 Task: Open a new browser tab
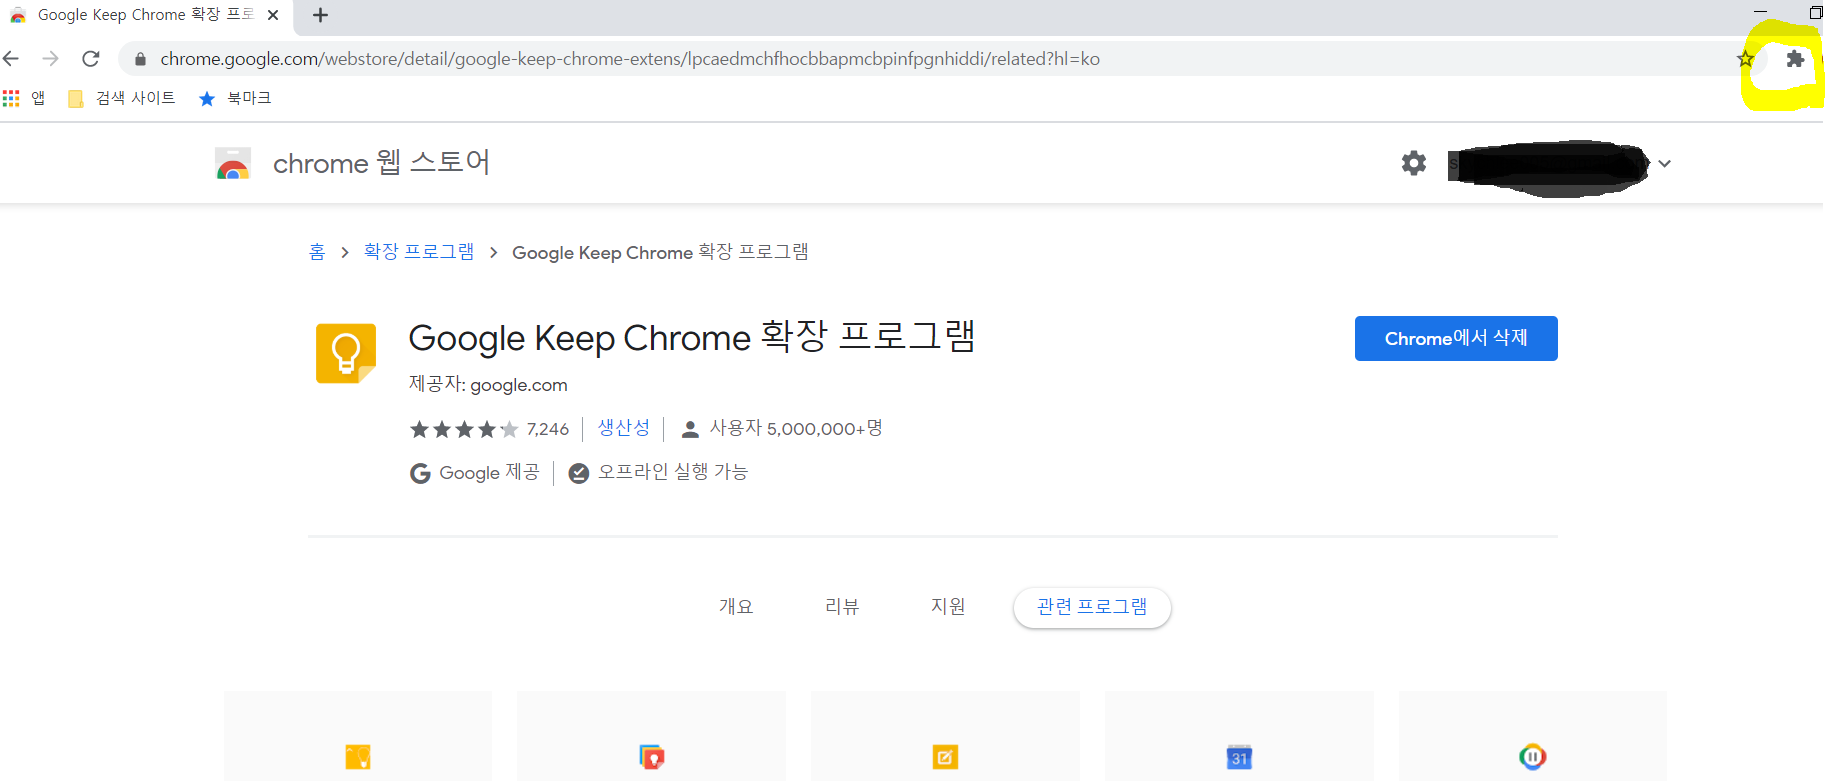pyautogui.click(x=320, y=15)
